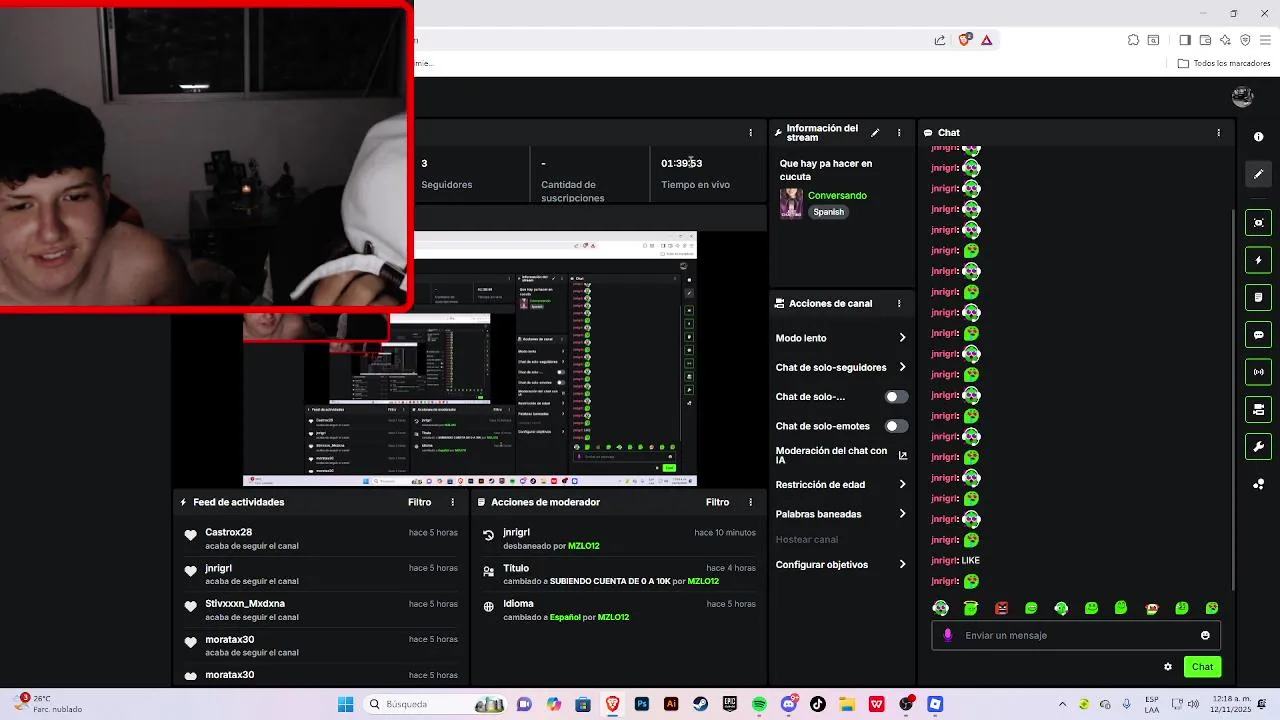Click the pencil edit icon in right sidebar
Image resolution: width=1280 pixels, height=720 pixels.
coord(1258,174)
